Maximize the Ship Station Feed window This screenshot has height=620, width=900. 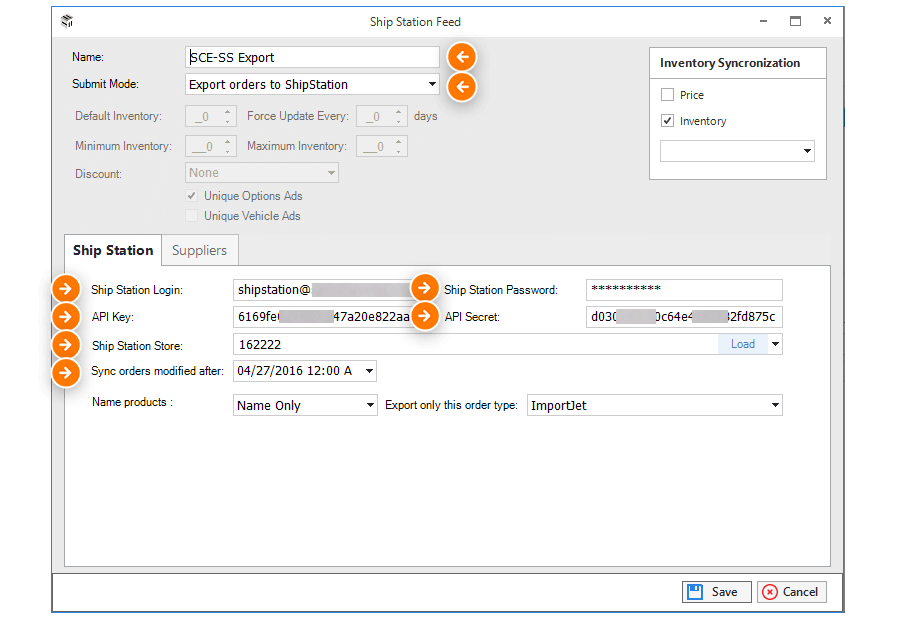click(x=795, y=21)
